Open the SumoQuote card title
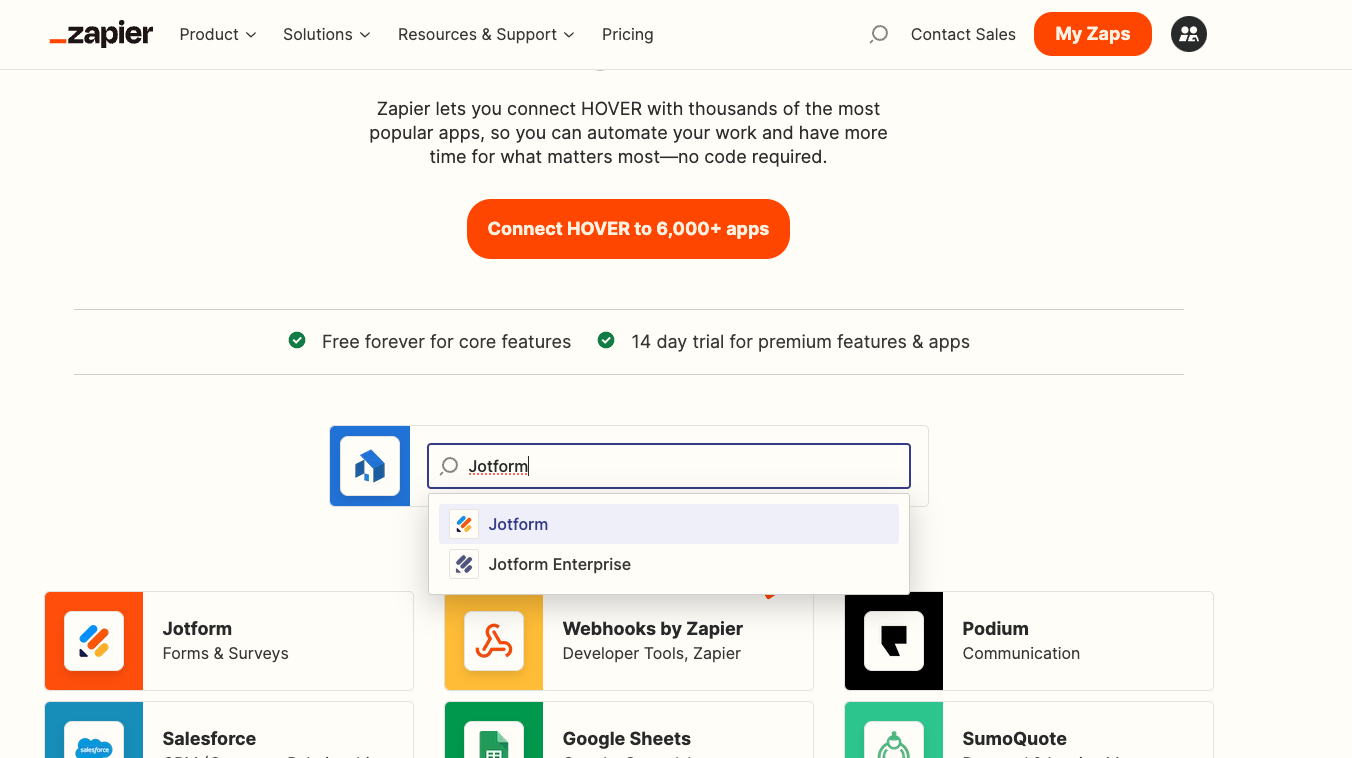The height and width of the screenshot is (758, 1352). click(1015, 739)
